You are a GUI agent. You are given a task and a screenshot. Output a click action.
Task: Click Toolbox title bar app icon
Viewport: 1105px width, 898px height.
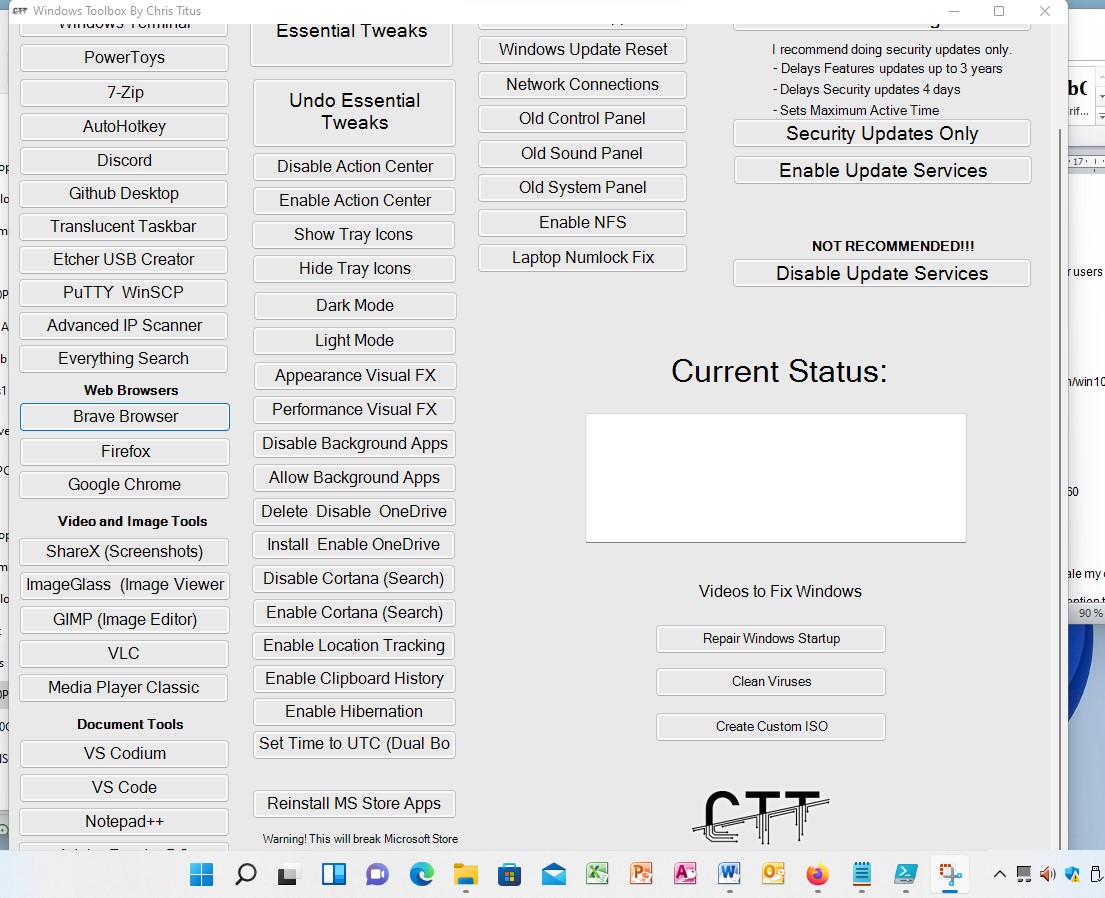20,11
